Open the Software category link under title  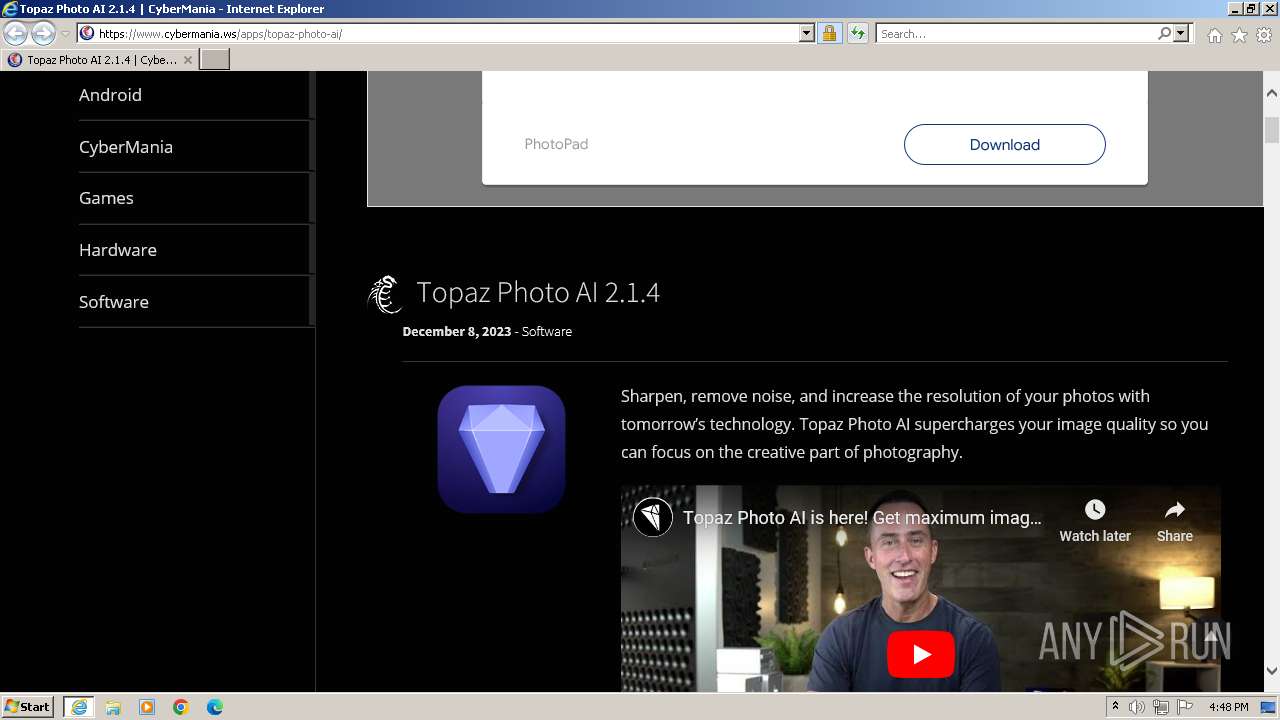point(547,331)
